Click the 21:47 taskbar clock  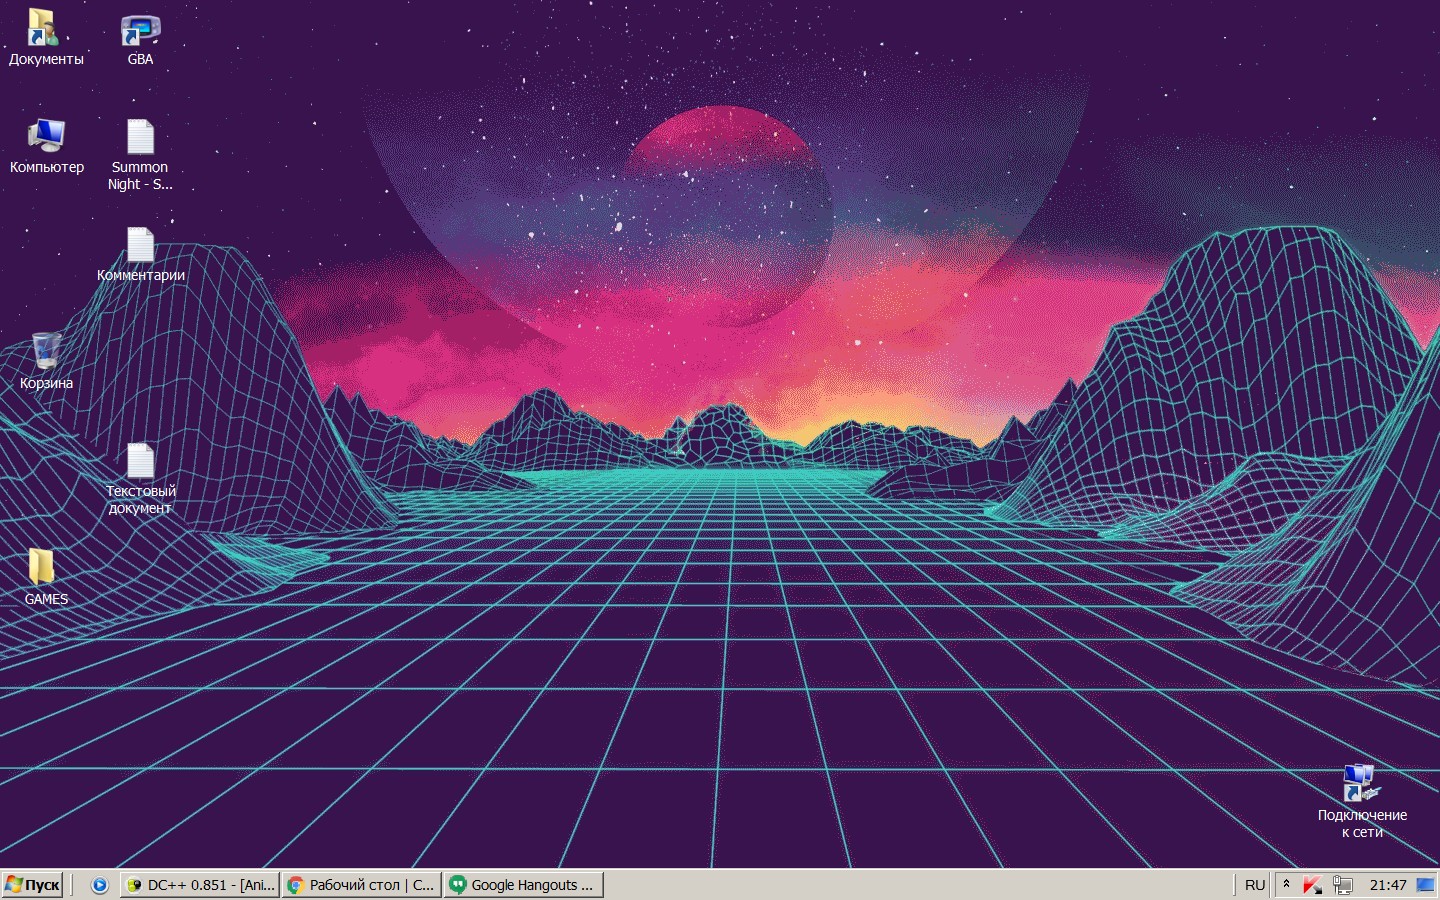1388,885
